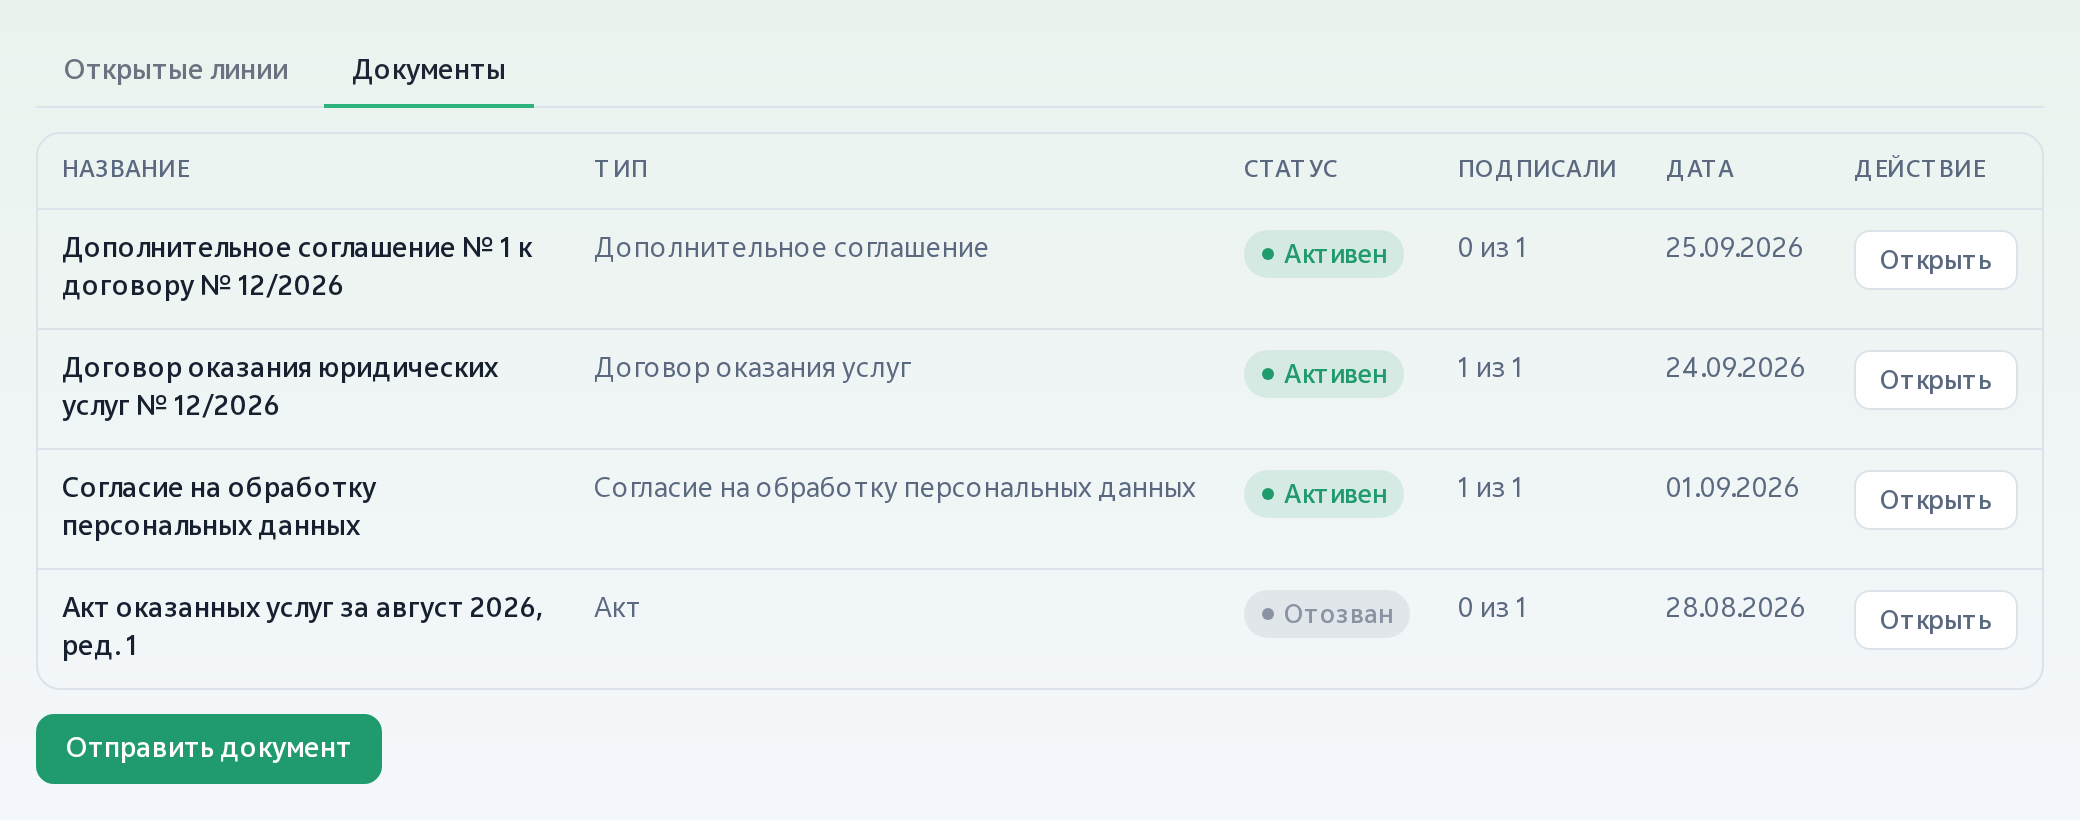Click 1 из 1 in the 24.09.2026 row

click(1490, 368)
